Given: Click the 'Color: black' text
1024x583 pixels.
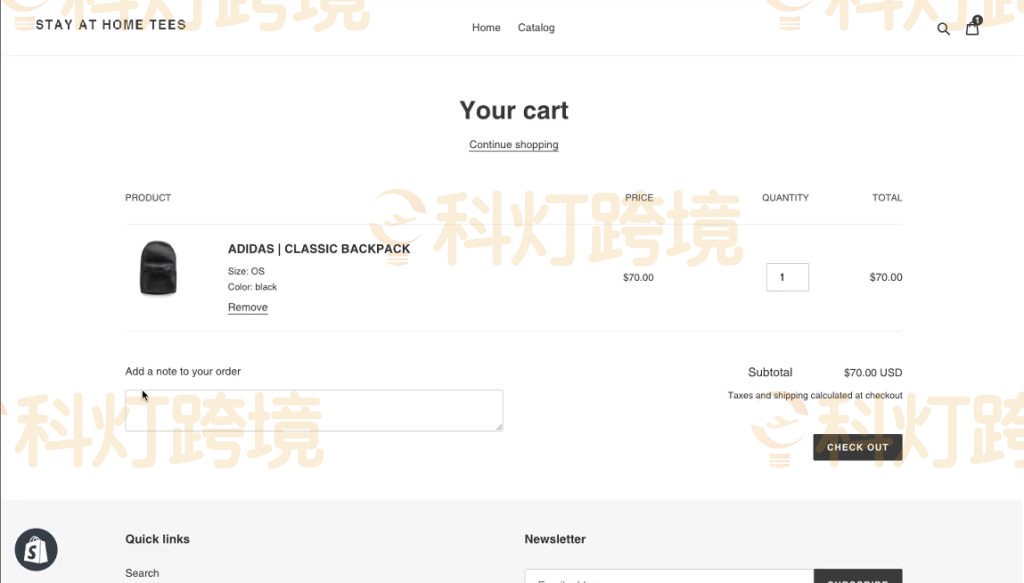Looking at the screenshot, I should (252, 287).
